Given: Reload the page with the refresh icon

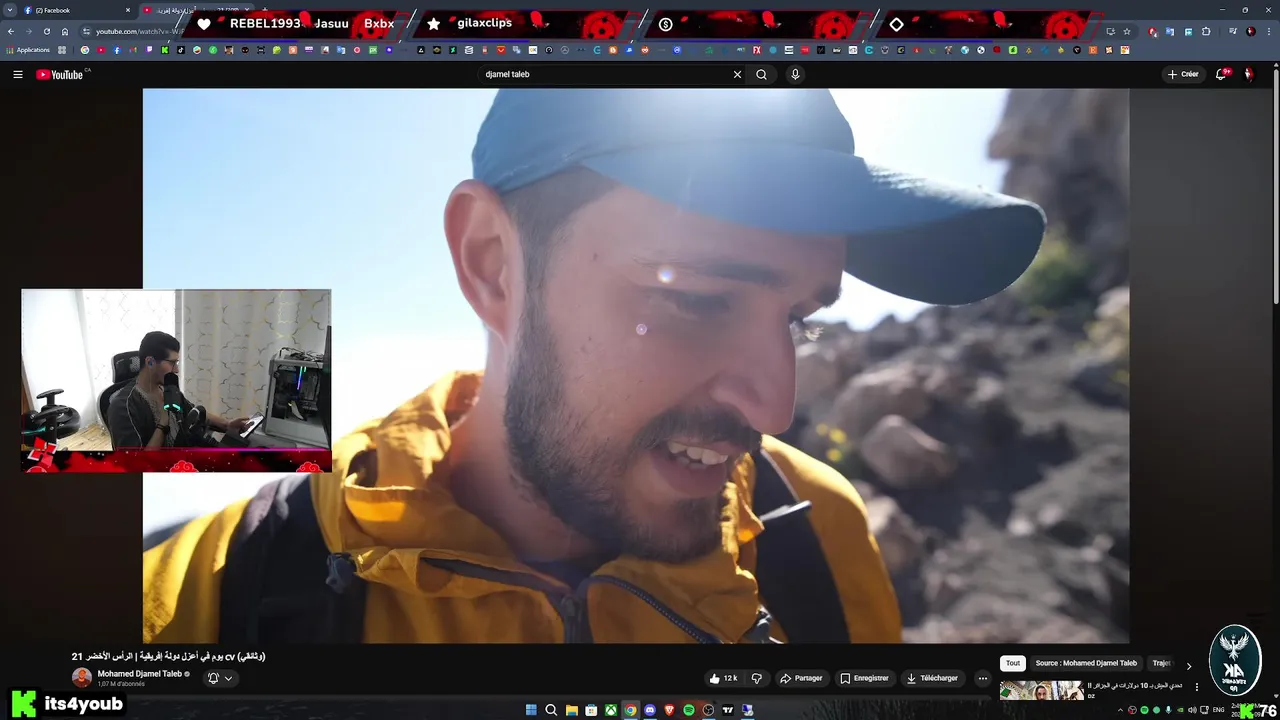Looking at the screenshot, I should tap(47, 31).
